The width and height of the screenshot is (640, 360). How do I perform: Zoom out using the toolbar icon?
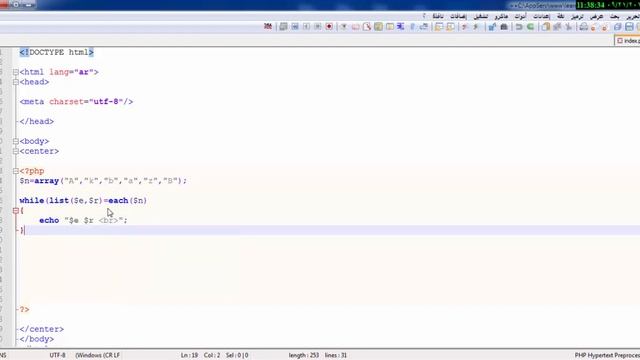(464, 27)
